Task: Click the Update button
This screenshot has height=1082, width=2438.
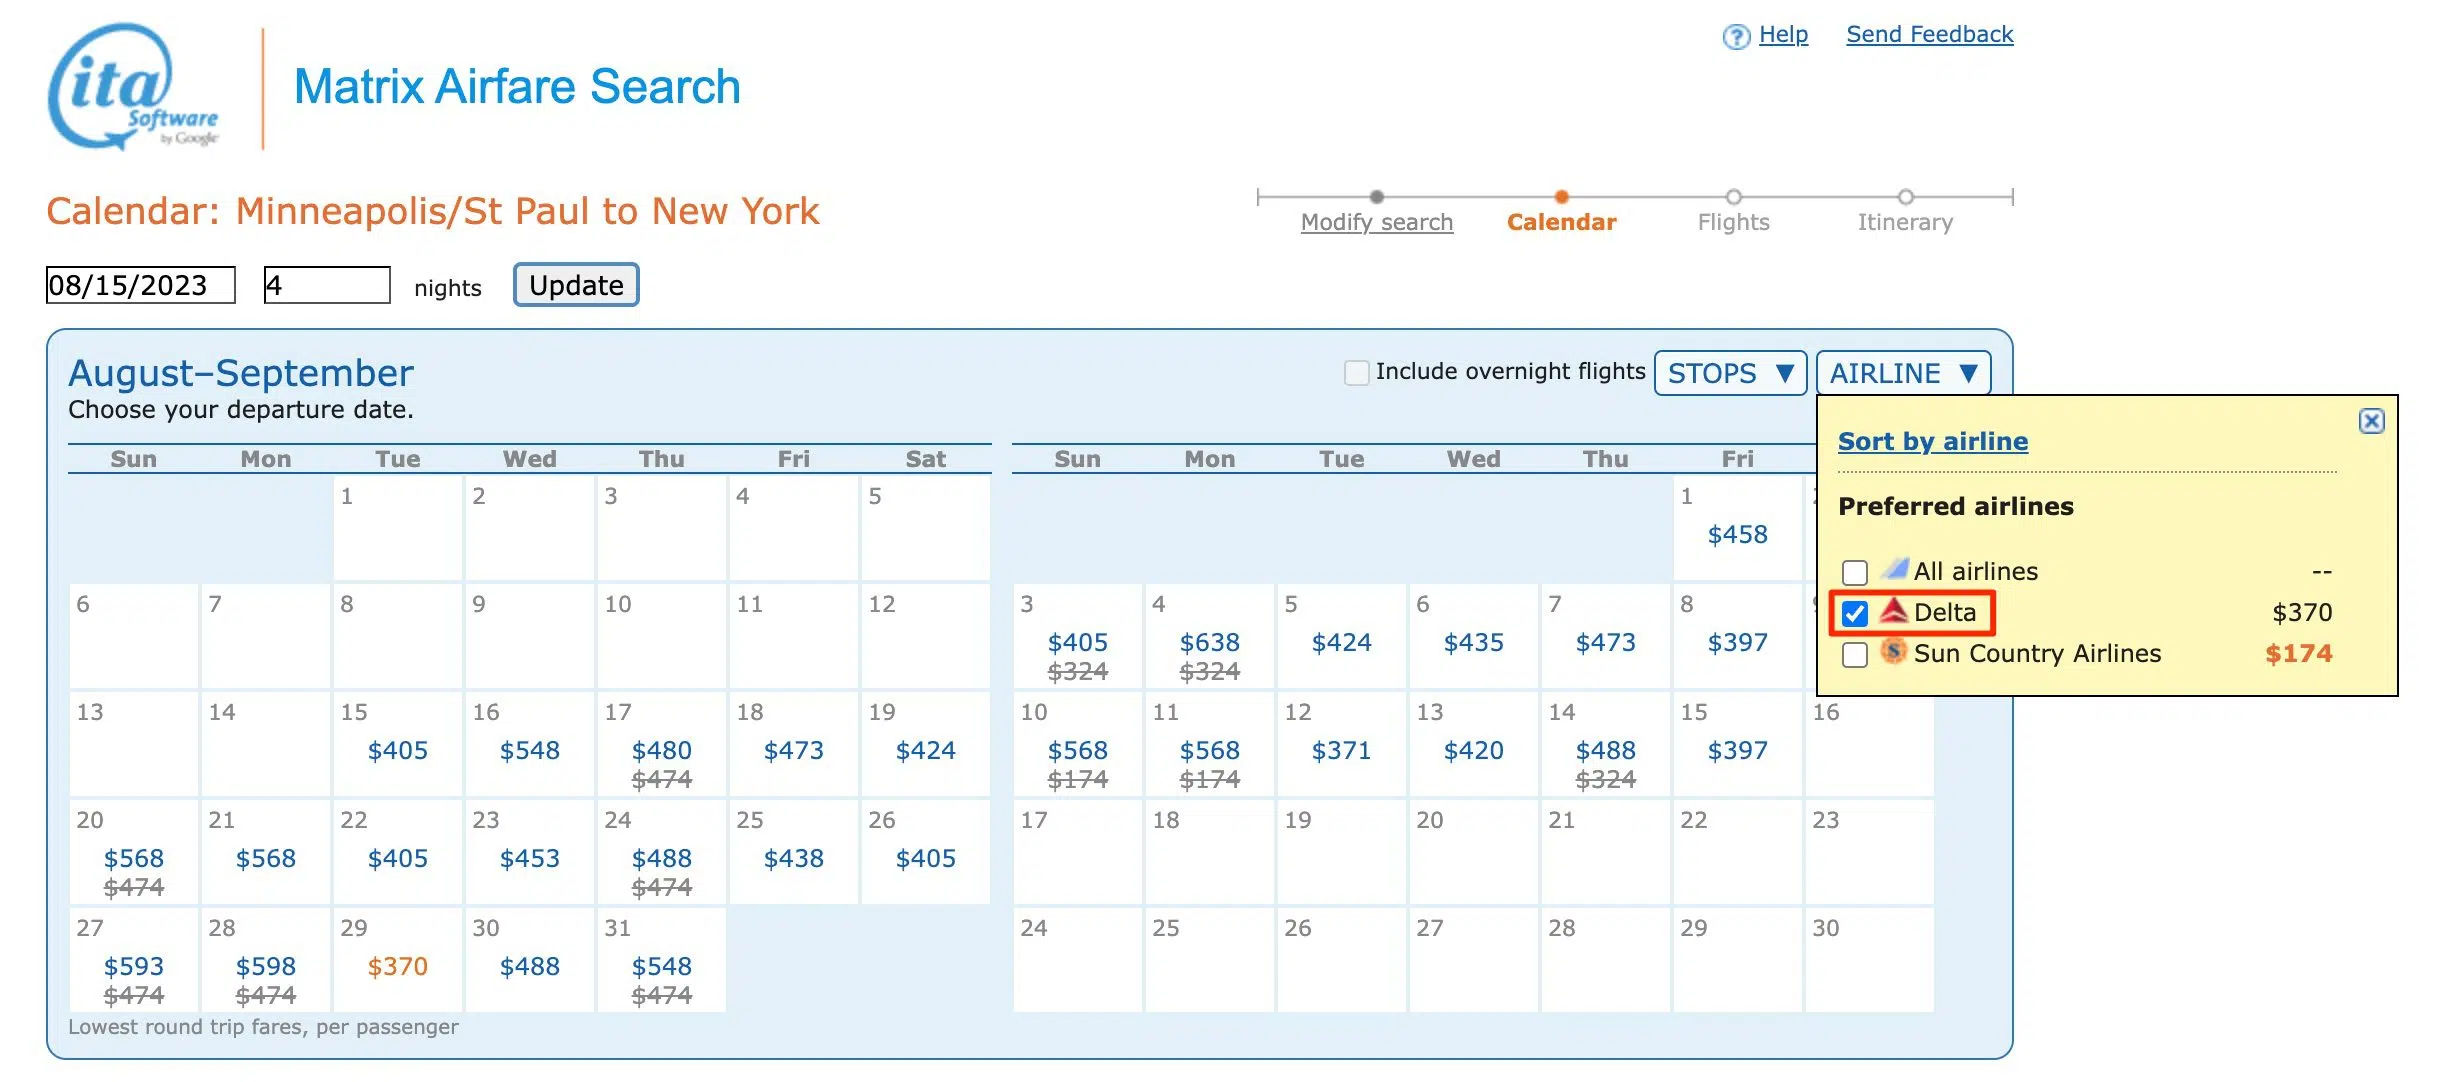Action: tap(577, 284)
